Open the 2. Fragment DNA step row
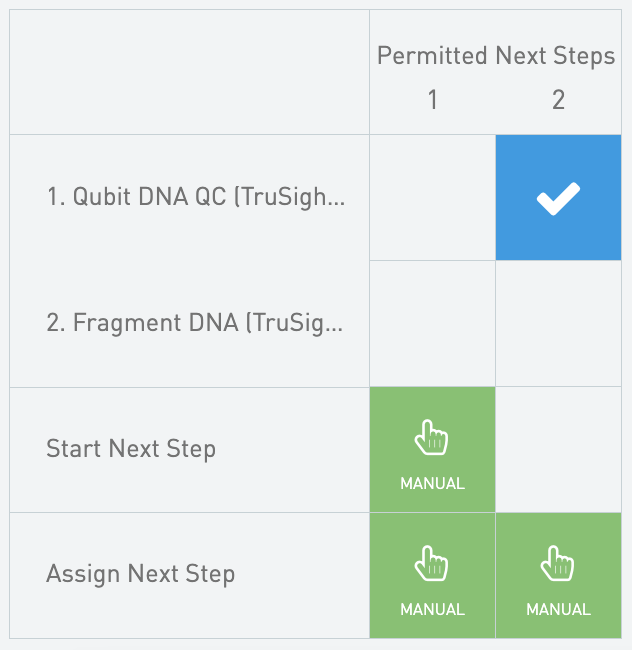This screenshot has width=632, height=650. tap(195, 323)
